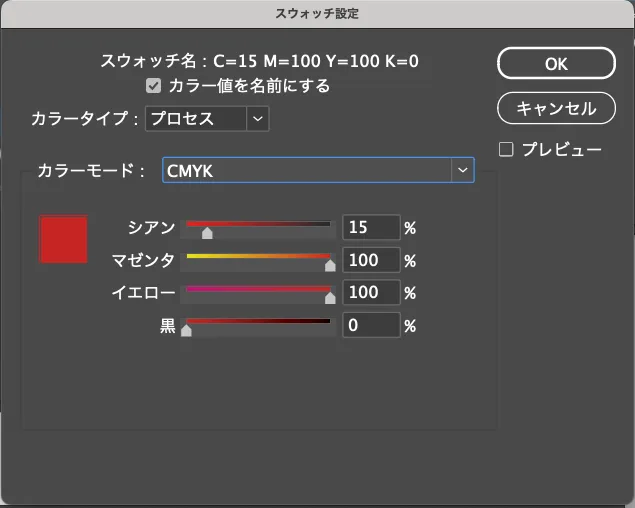Select the マゼンタ percentage field showing 100
The height and width of the screenshot is (508, 635).
coord(371,260)
